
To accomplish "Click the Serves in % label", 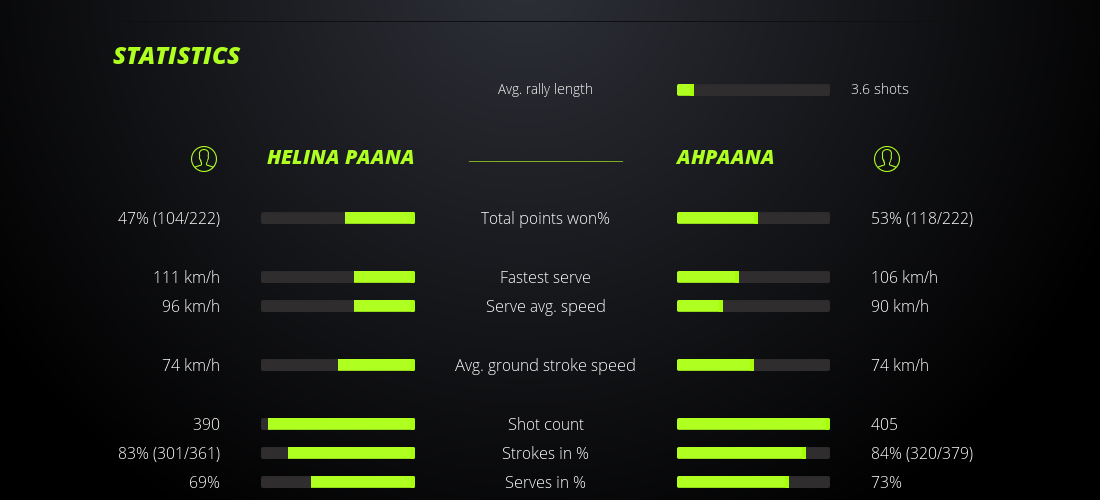I will [545, 482].
